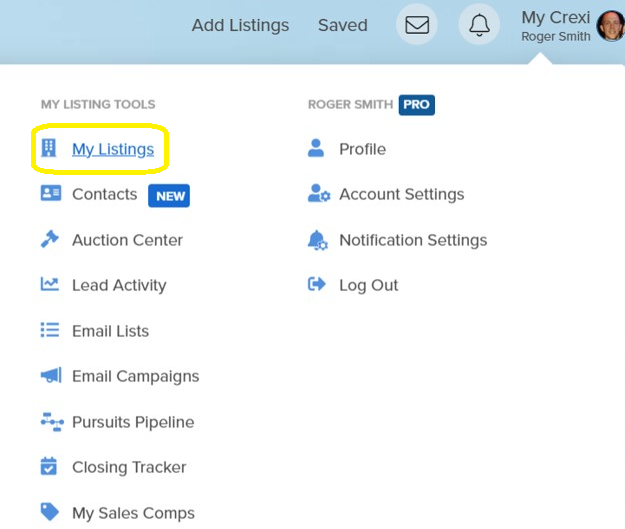Open the My Listings link
The height and width of the screenshot is (529, 625).
tap(113, 149)
